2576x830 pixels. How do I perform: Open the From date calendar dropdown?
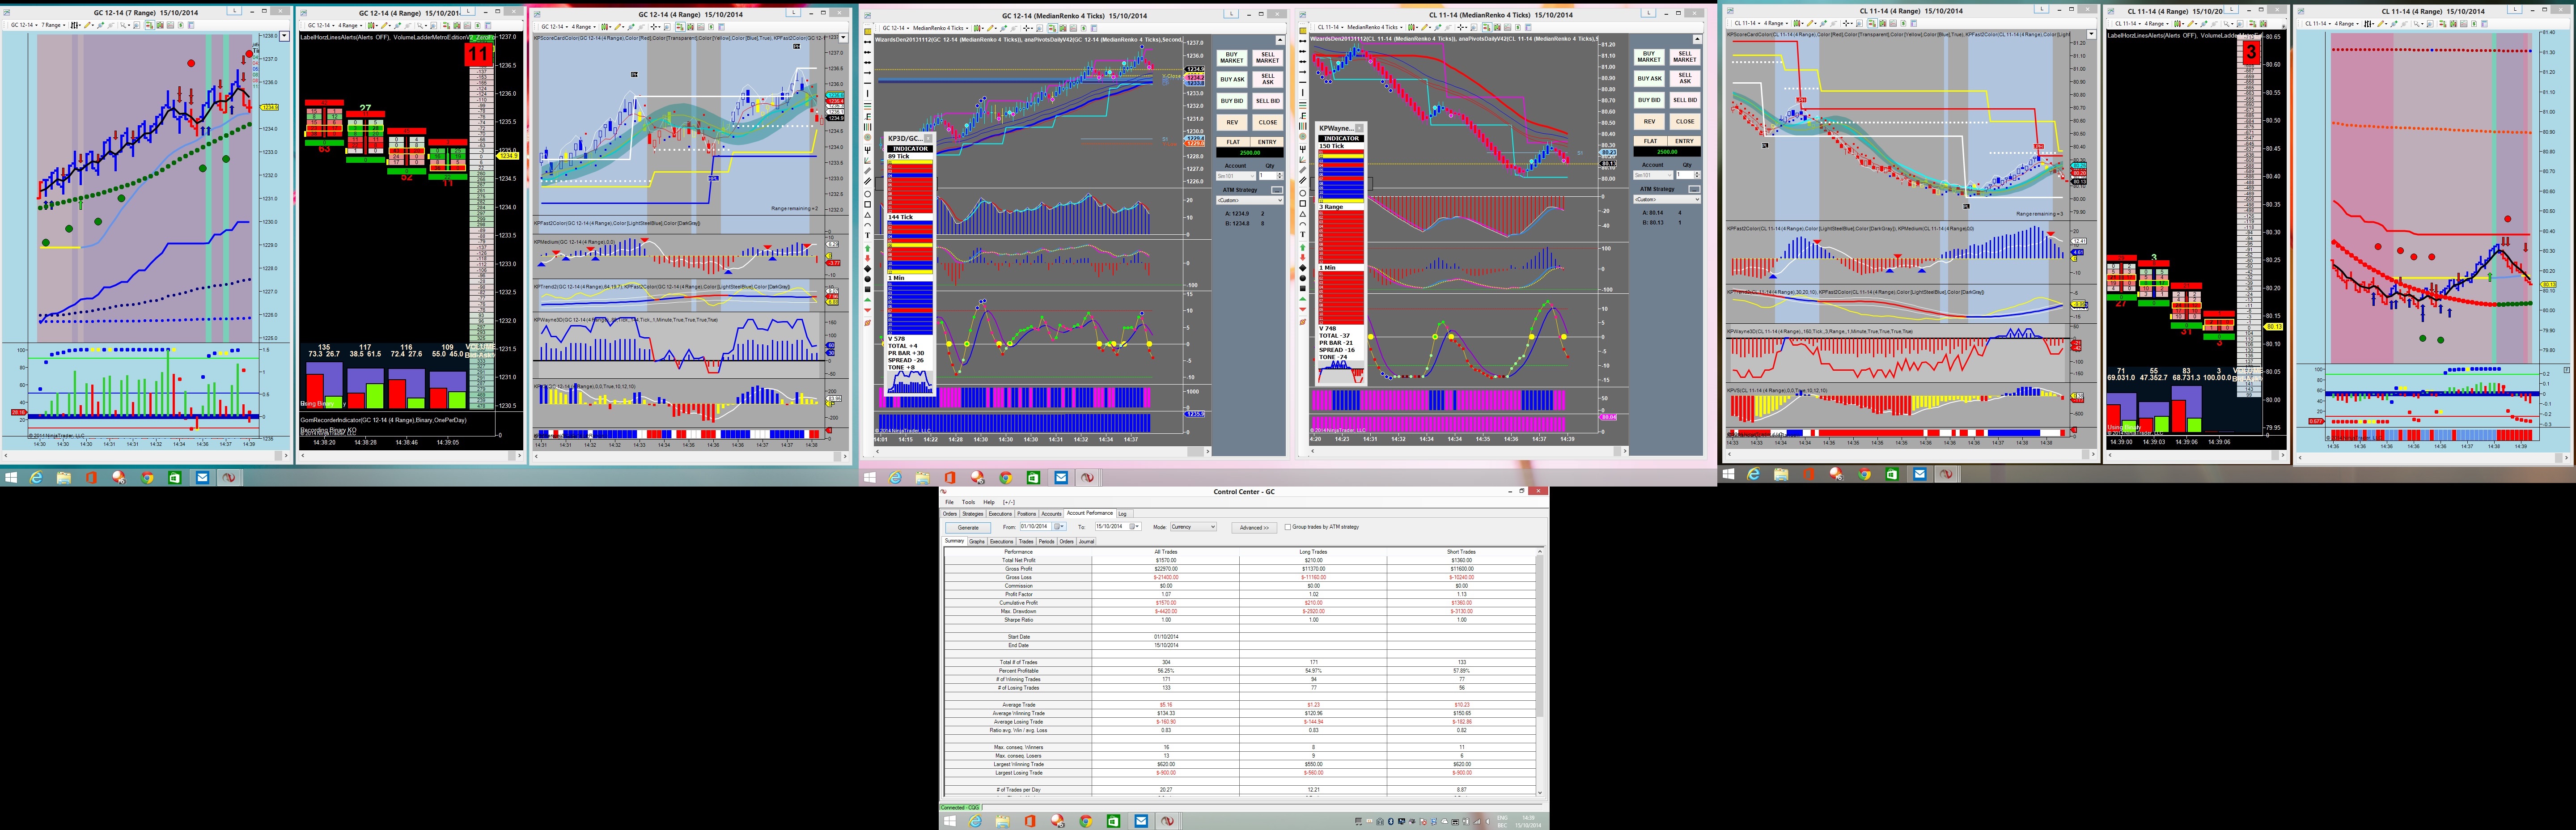(x=1060, y=527)
